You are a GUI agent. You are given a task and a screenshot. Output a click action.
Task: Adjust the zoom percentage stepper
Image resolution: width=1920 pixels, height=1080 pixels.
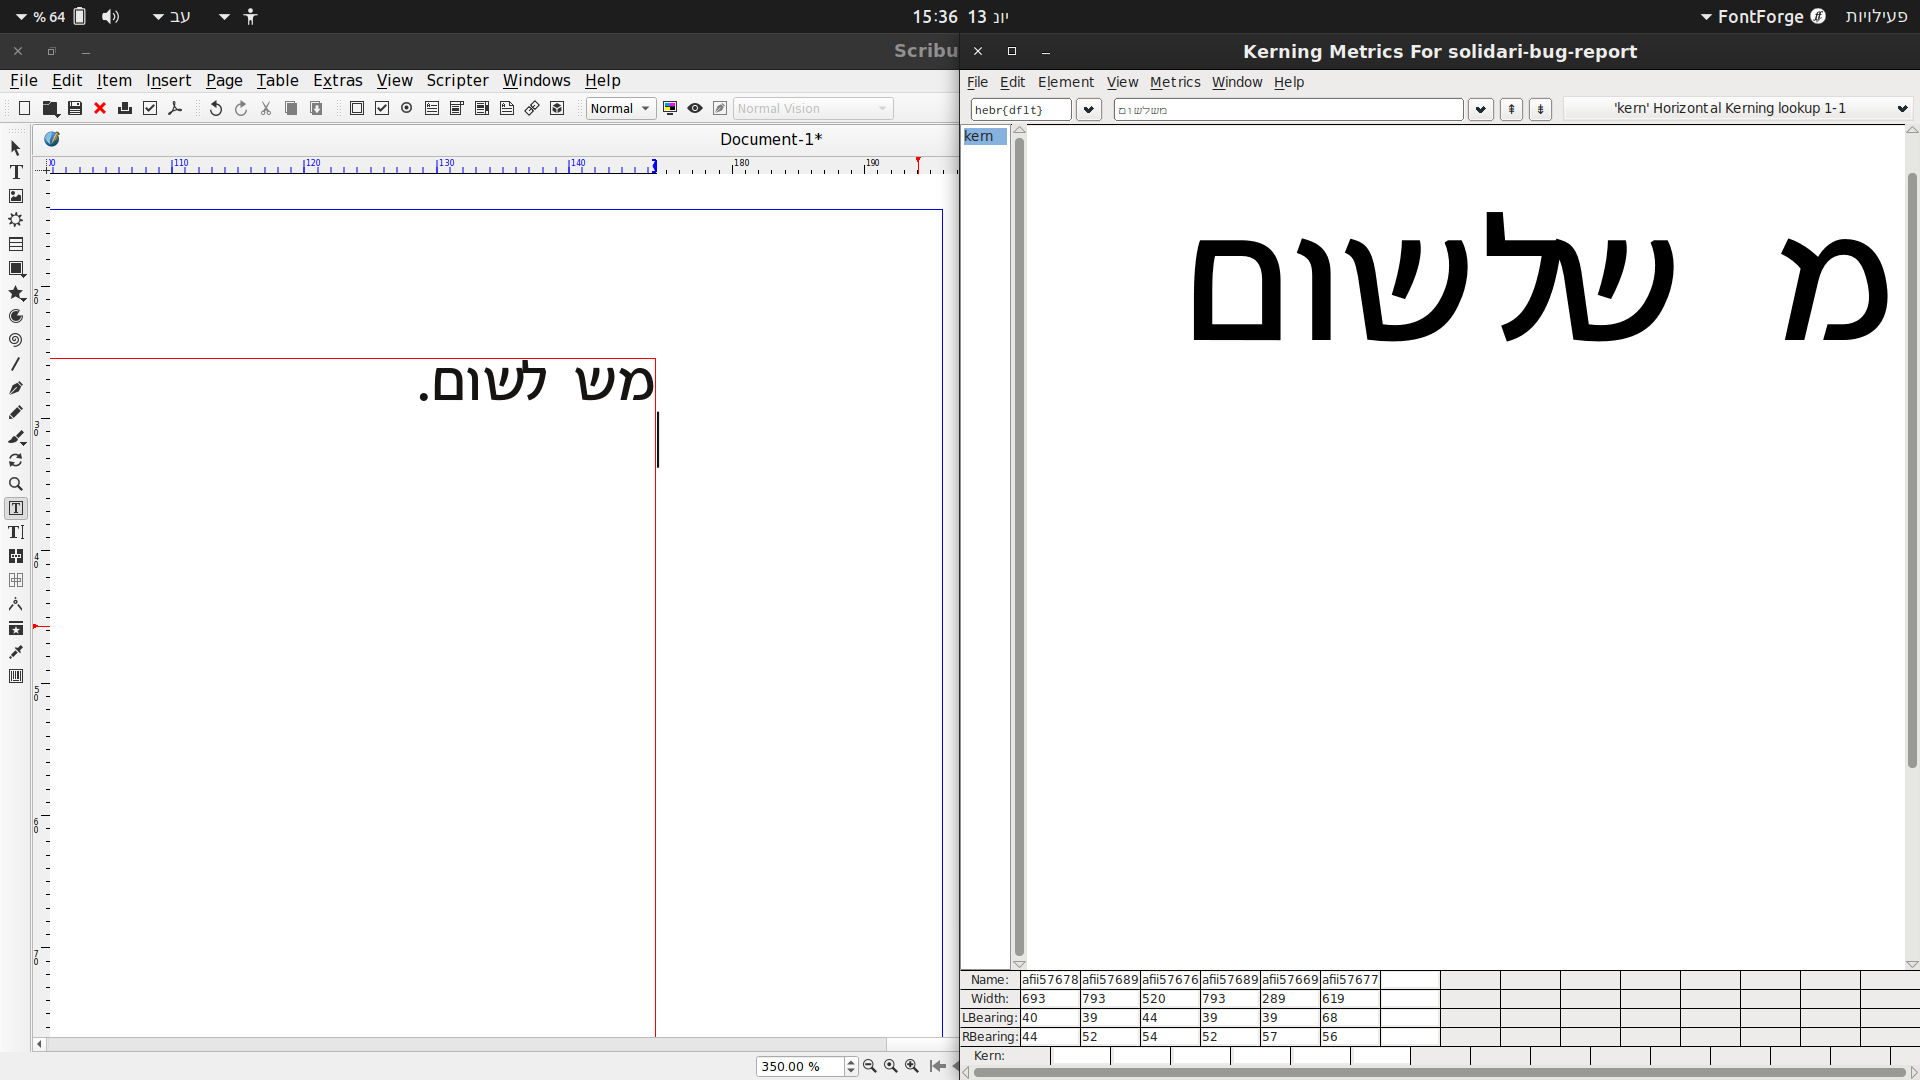(849, 1066)
